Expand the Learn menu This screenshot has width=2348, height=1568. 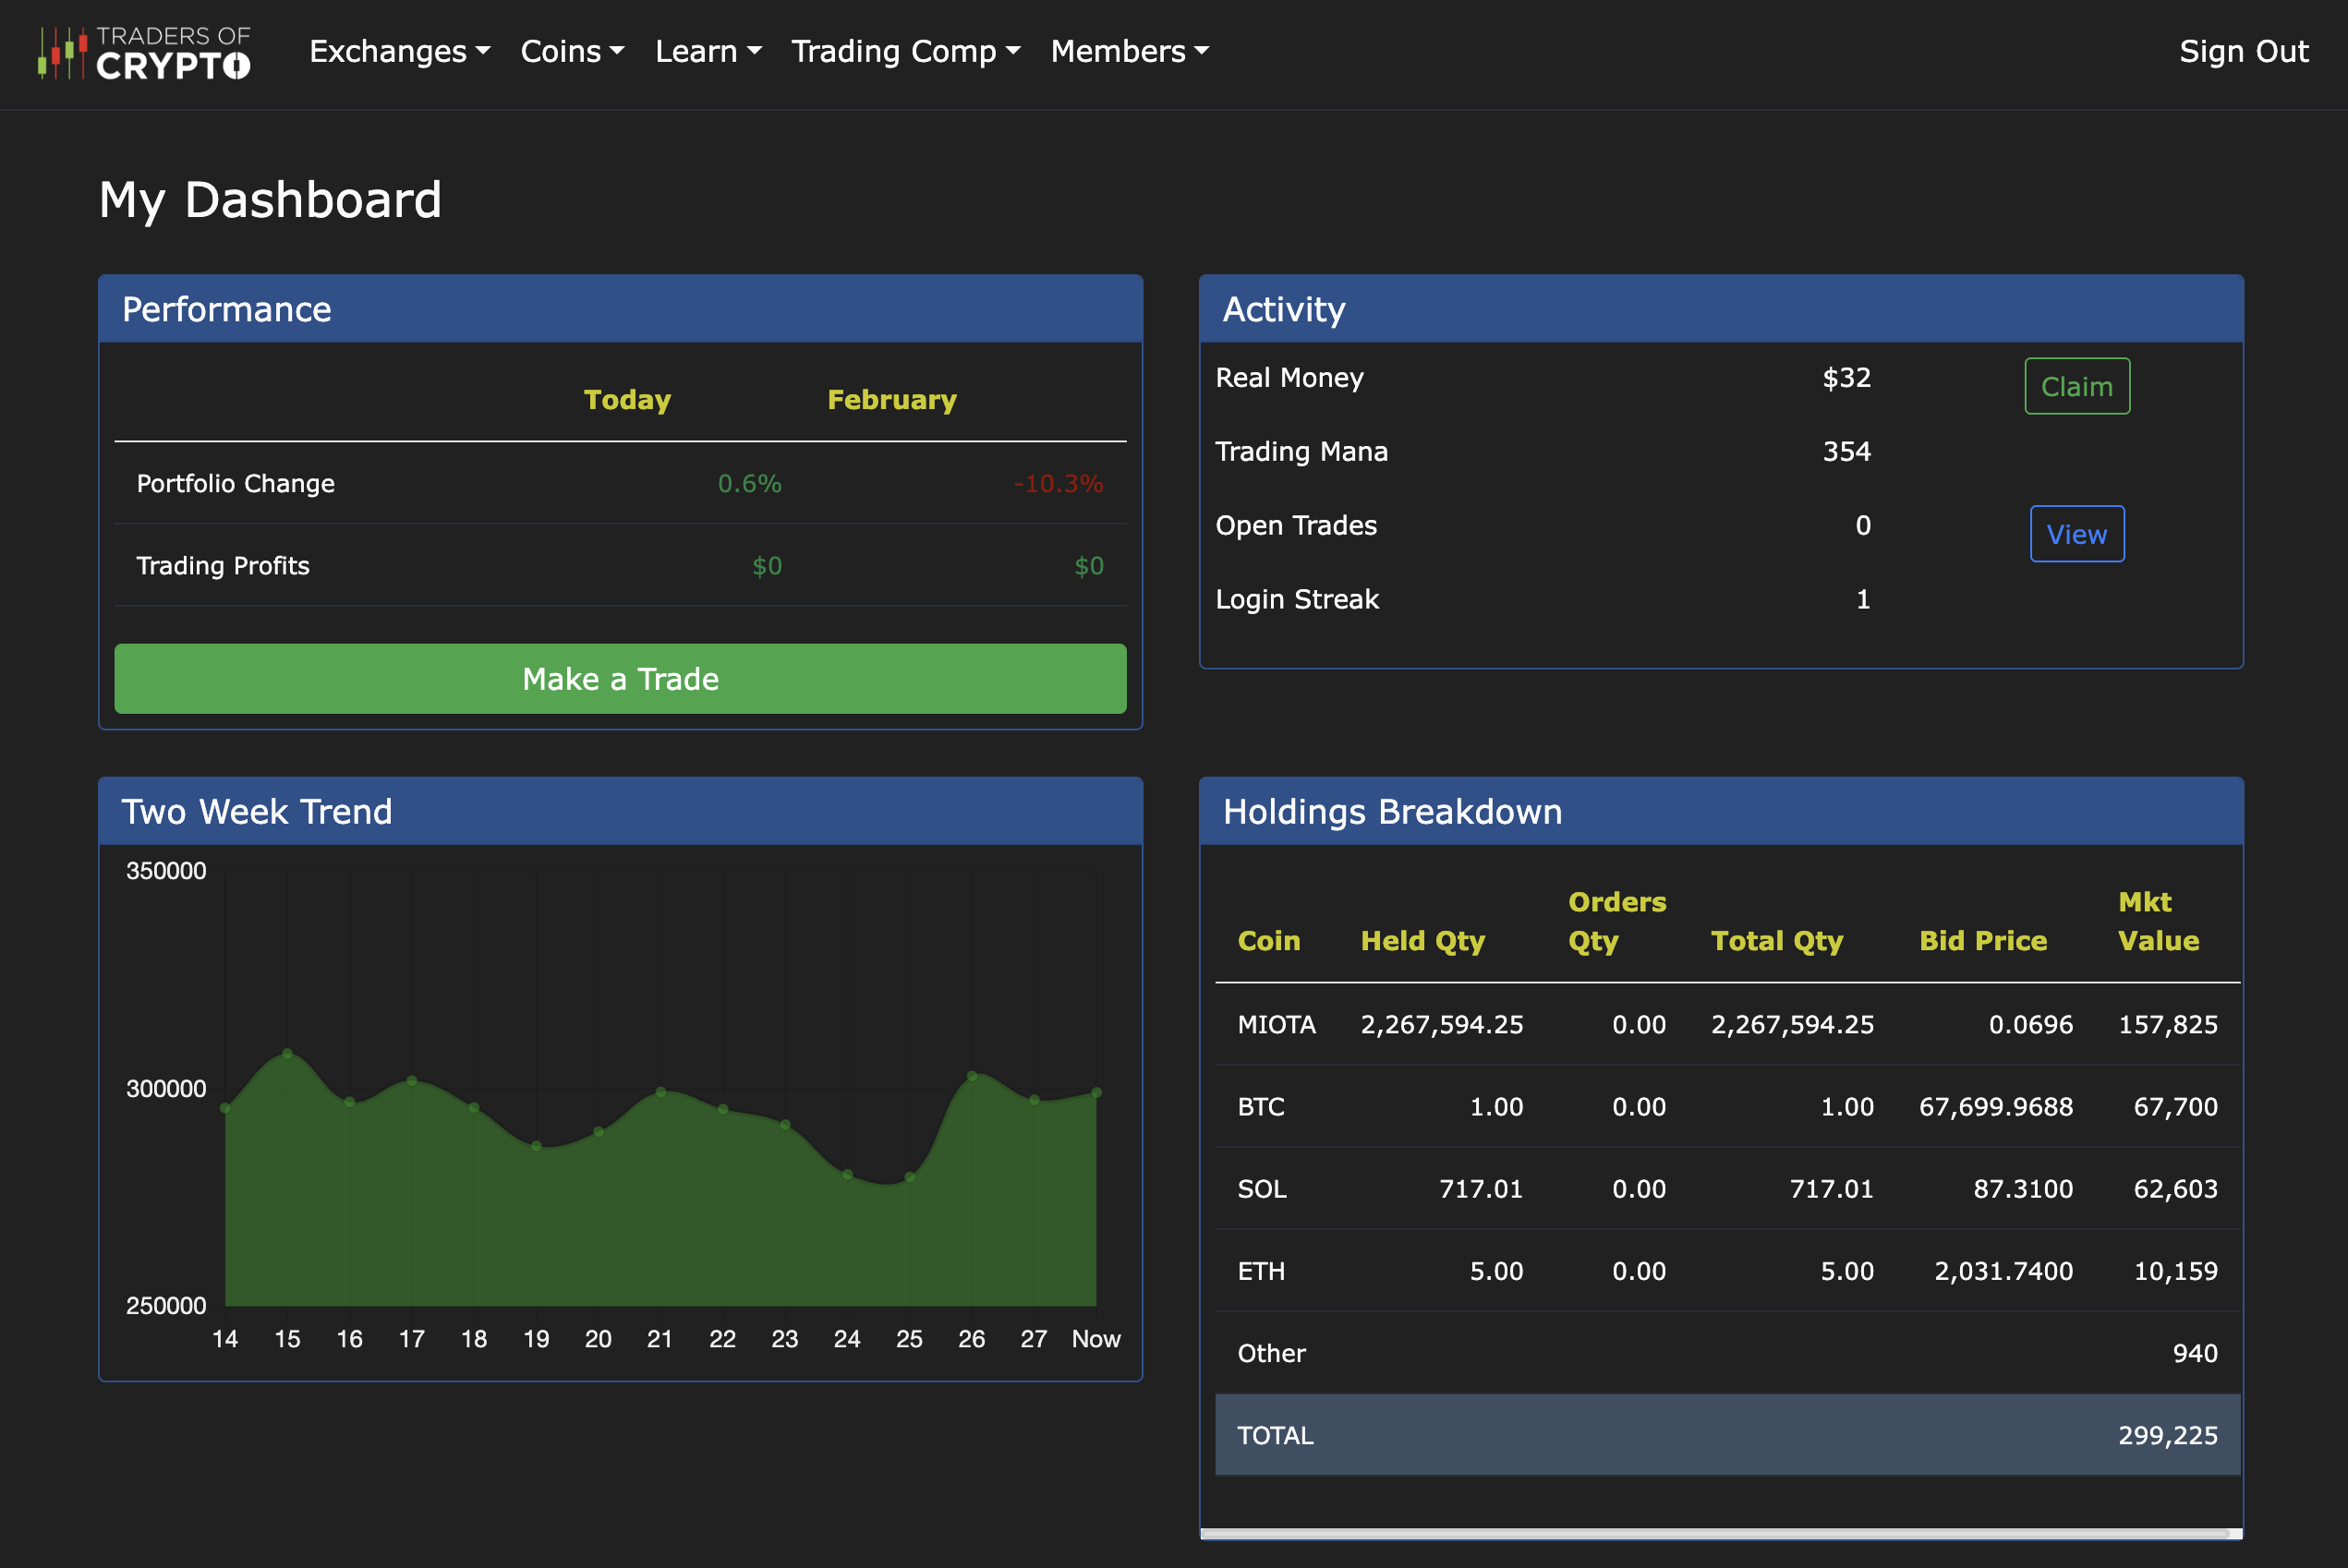[708, 51]
